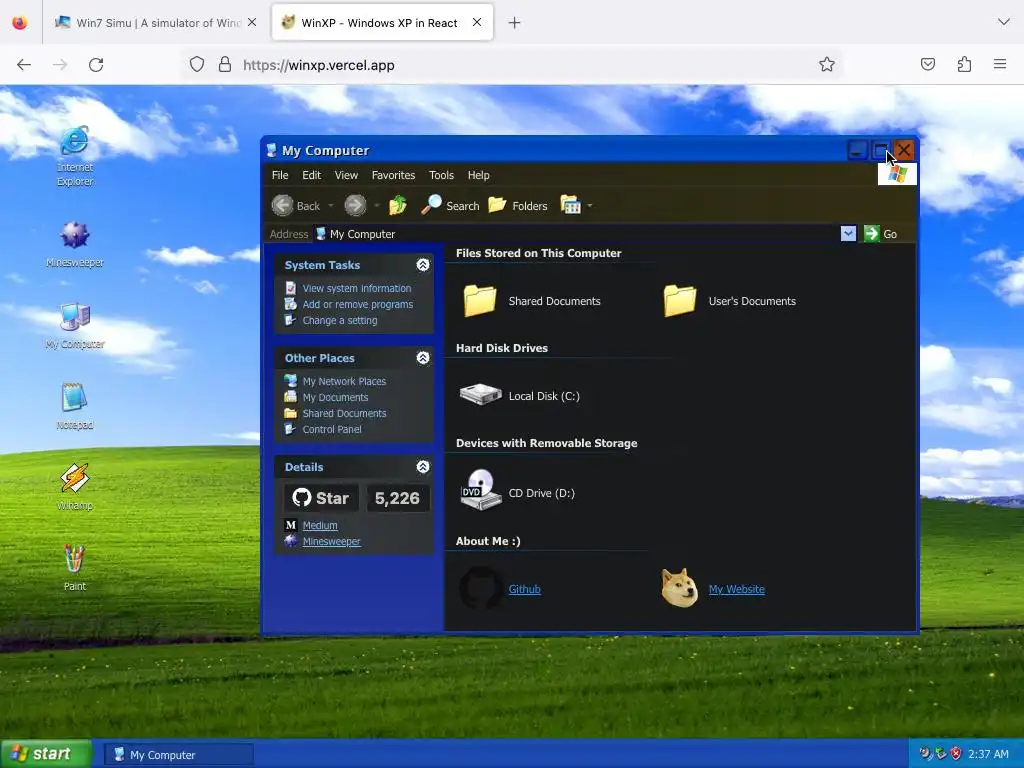This screenshot has height=768, width=1024.
Task: Click the Views toolbar icon
Action: pos(570,206)
